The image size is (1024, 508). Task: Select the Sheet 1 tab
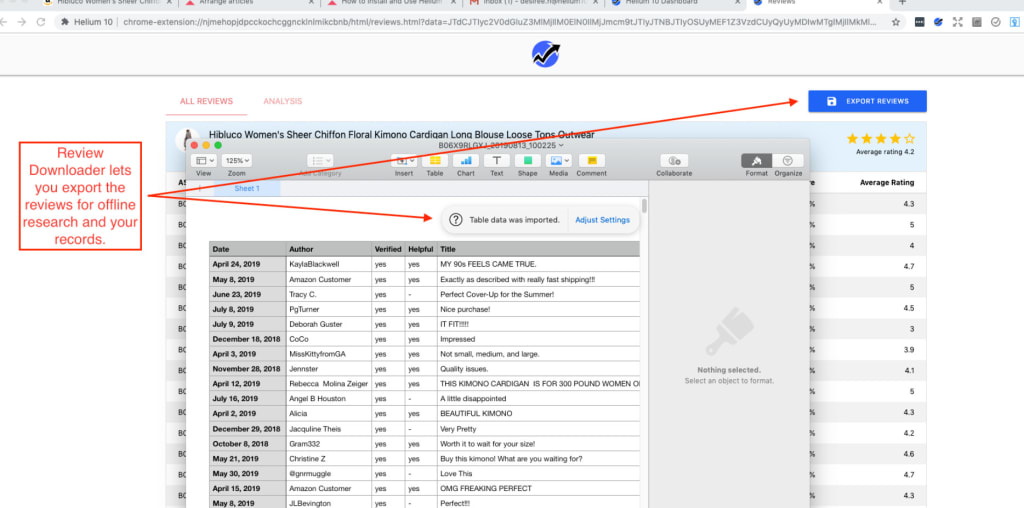coord(247,189)
